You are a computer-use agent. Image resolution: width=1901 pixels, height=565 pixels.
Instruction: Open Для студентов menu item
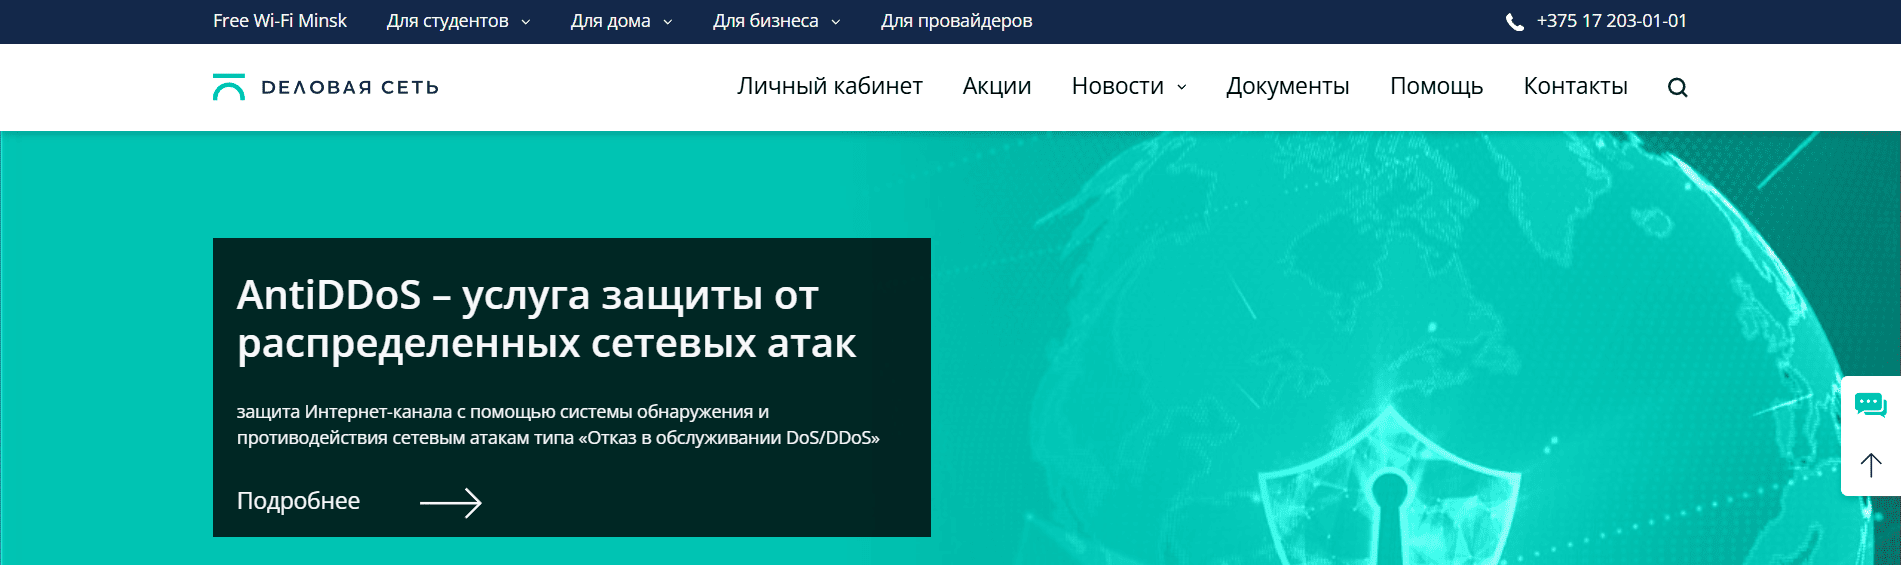click(x=448, y=21)
